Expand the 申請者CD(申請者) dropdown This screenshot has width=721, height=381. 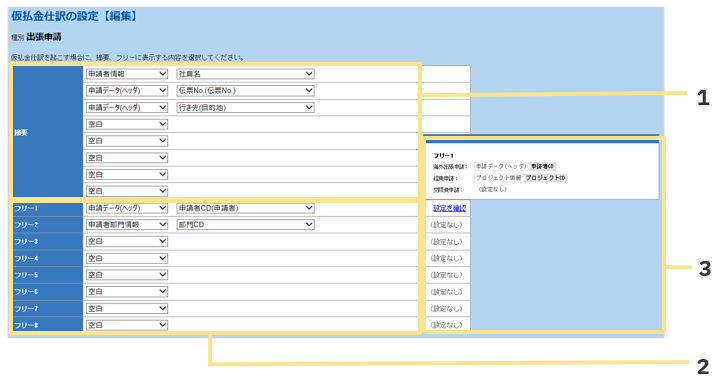coord(246,208)
